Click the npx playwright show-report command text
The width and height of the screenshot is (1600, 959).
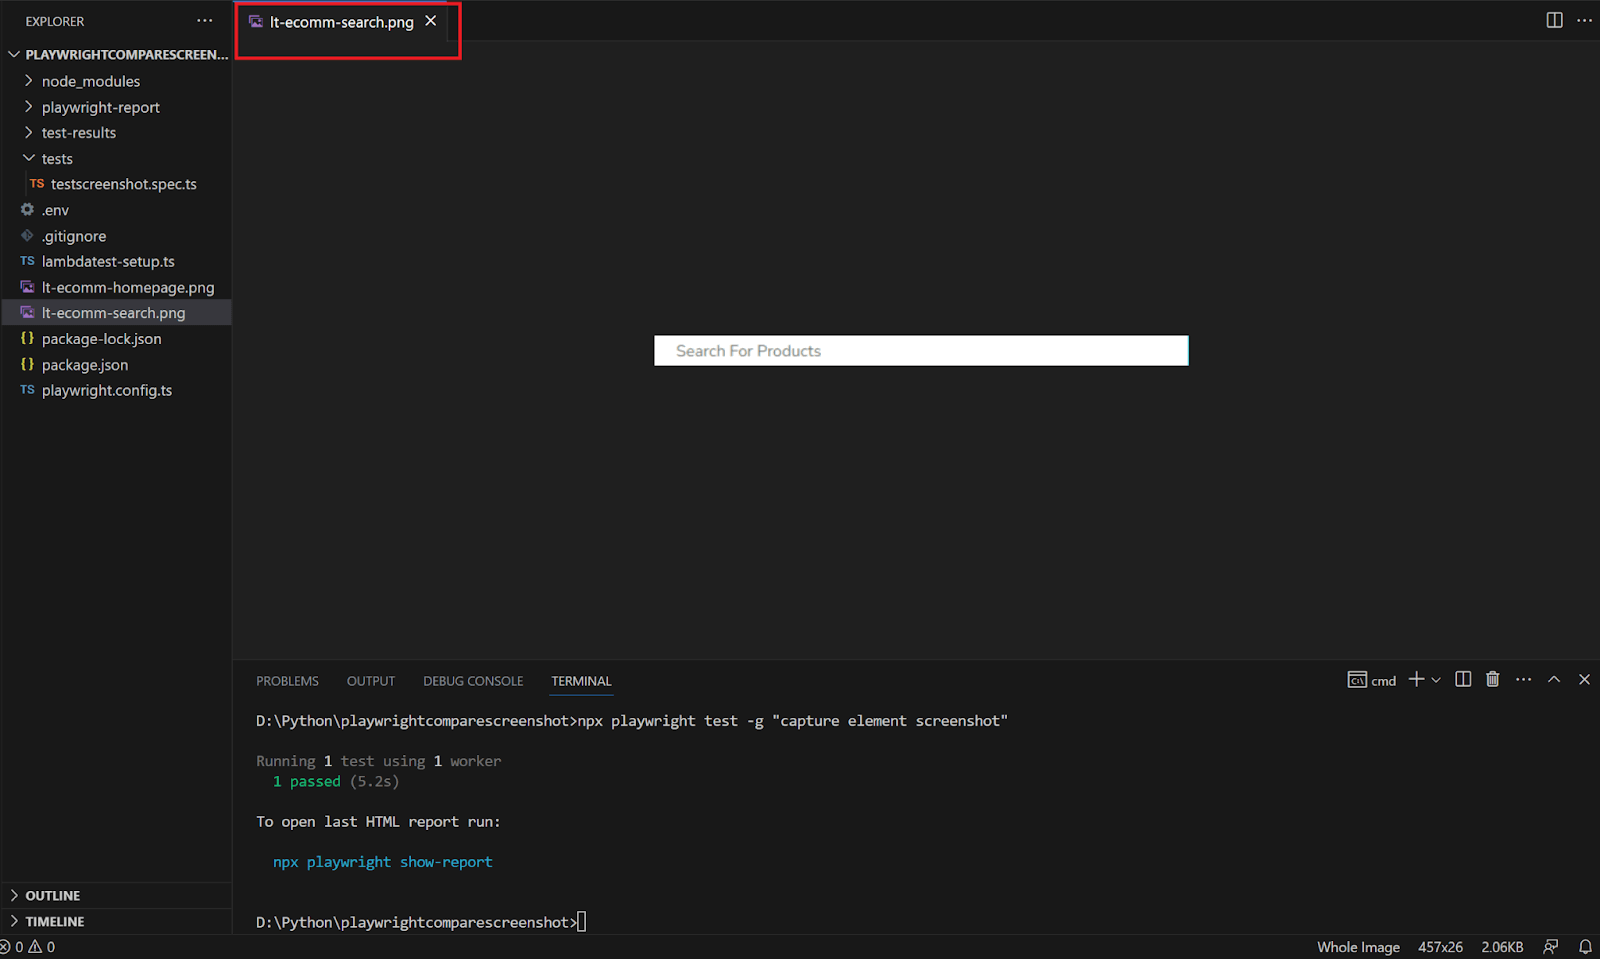(x=383, y=862)
